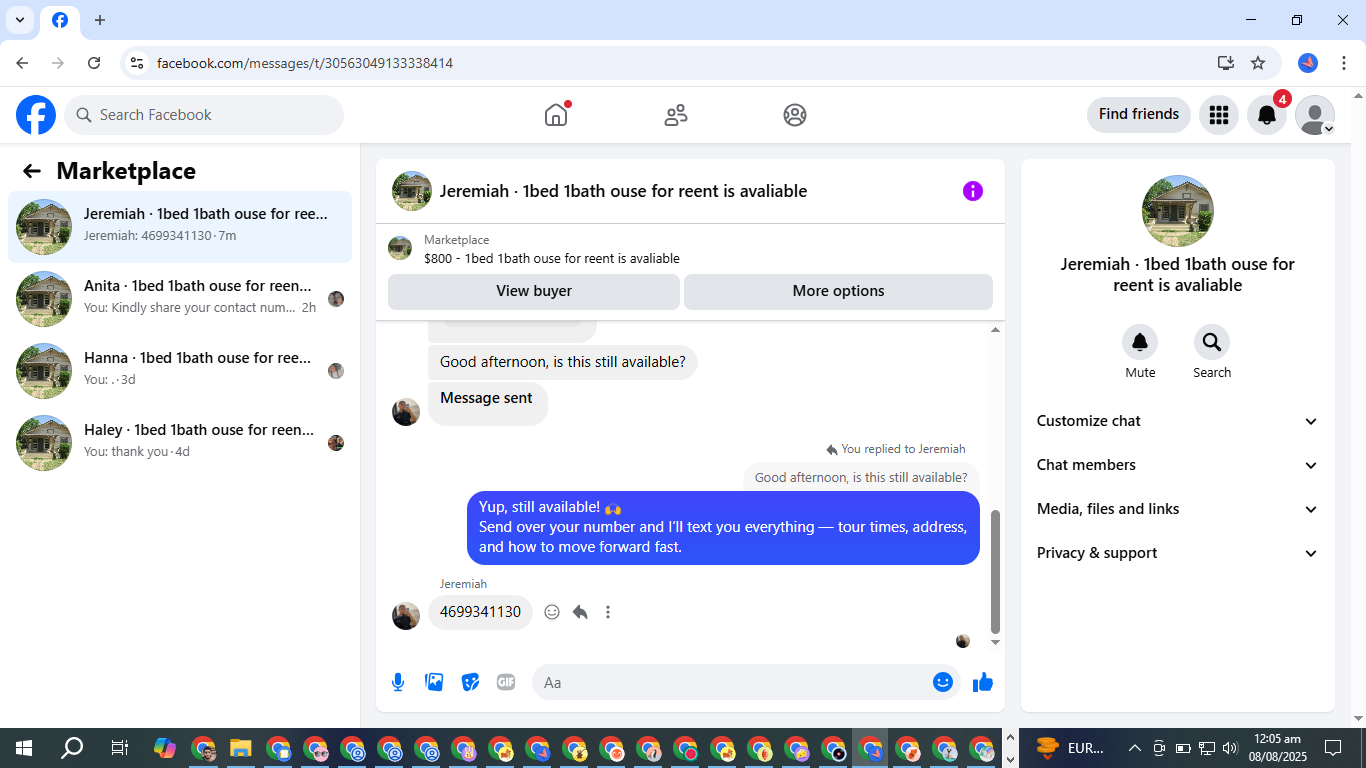The width and height of the screenshot is (1366, 768).
Task: Expand Privacy & support section
Action: 1178,553
